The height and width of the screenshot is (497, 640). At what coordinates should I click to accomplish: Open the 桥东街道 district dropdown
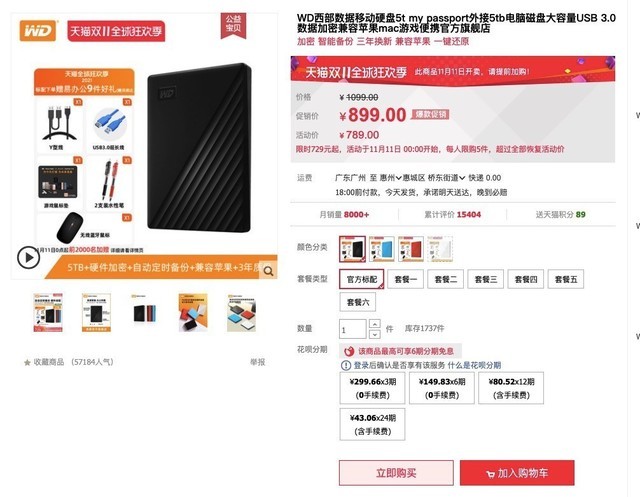coord(446,178)
